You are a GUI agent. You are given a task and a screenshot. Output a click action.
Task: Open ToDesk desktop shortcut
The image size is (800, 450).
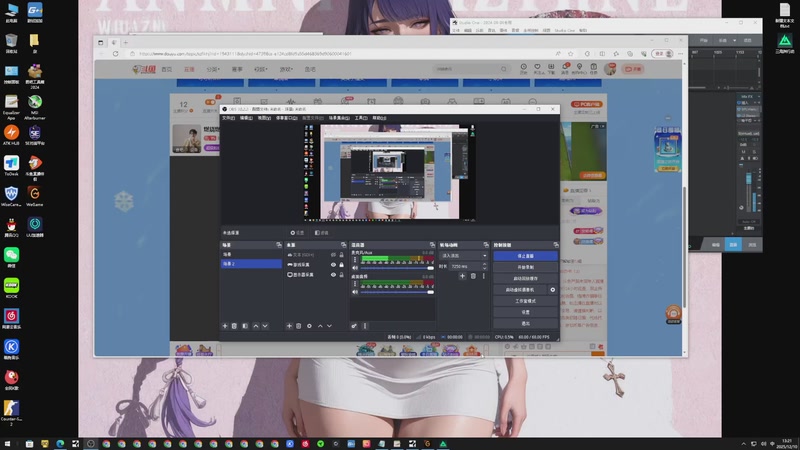11,166
